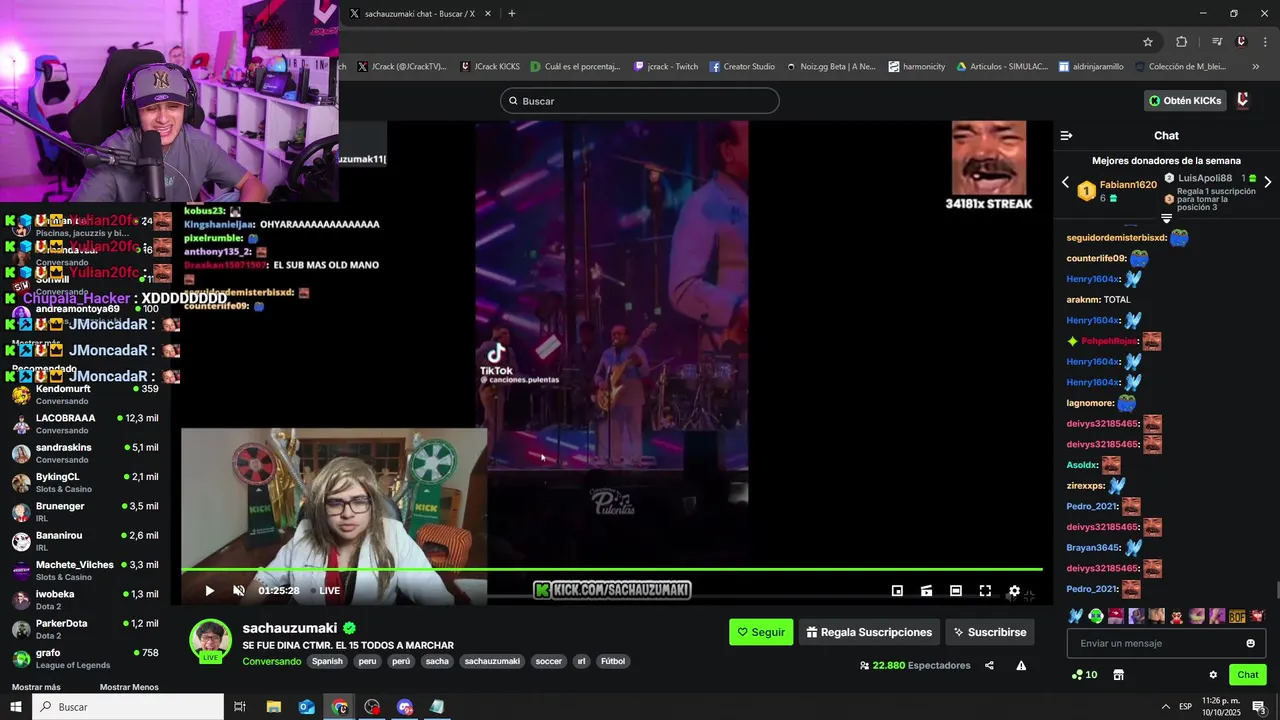
Task: Open jcrack - Twitch bookmark
Action: click(x=666, y=67)
